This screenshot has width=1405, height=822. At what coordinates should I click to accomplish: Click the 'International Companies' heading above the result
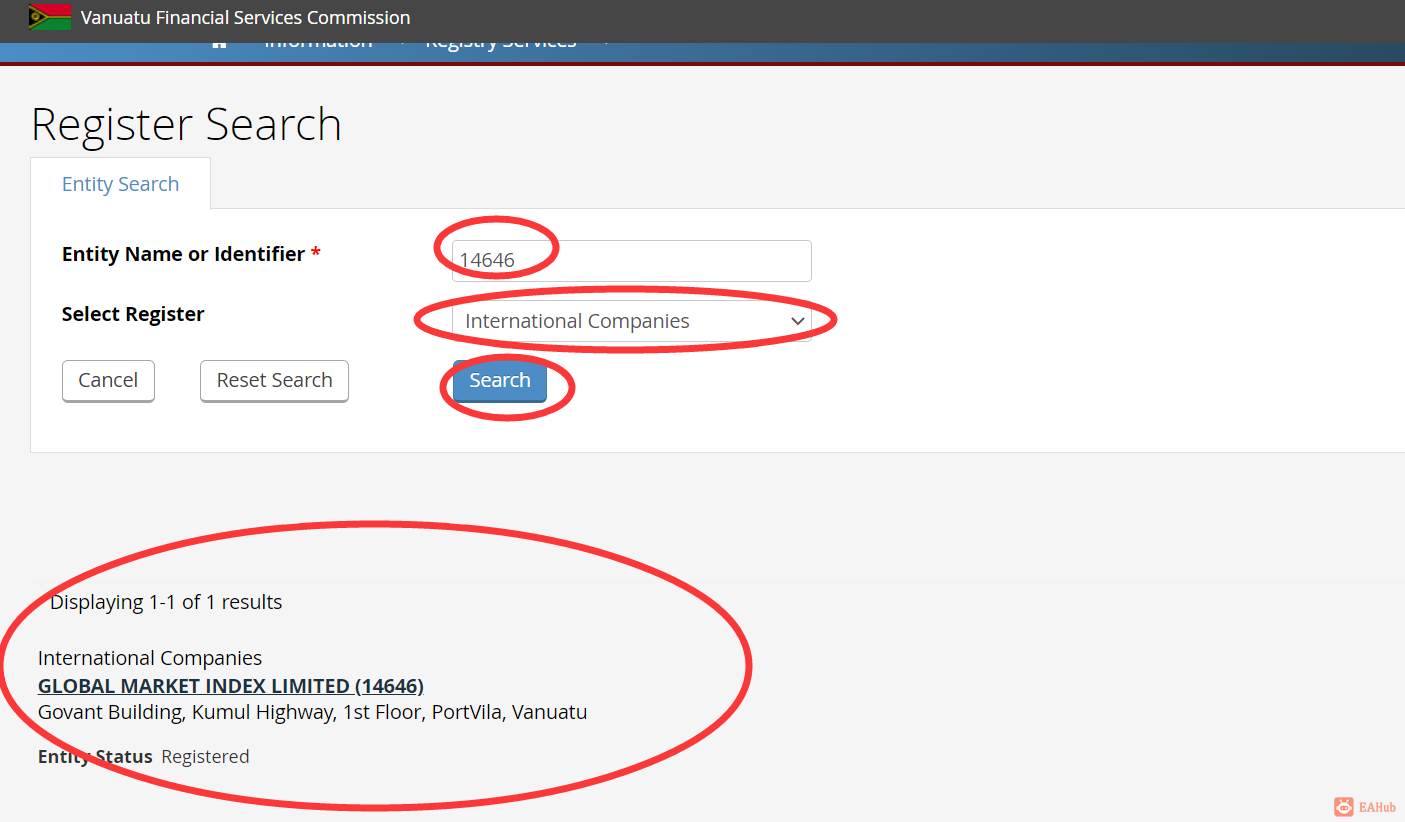coord(150,658)
